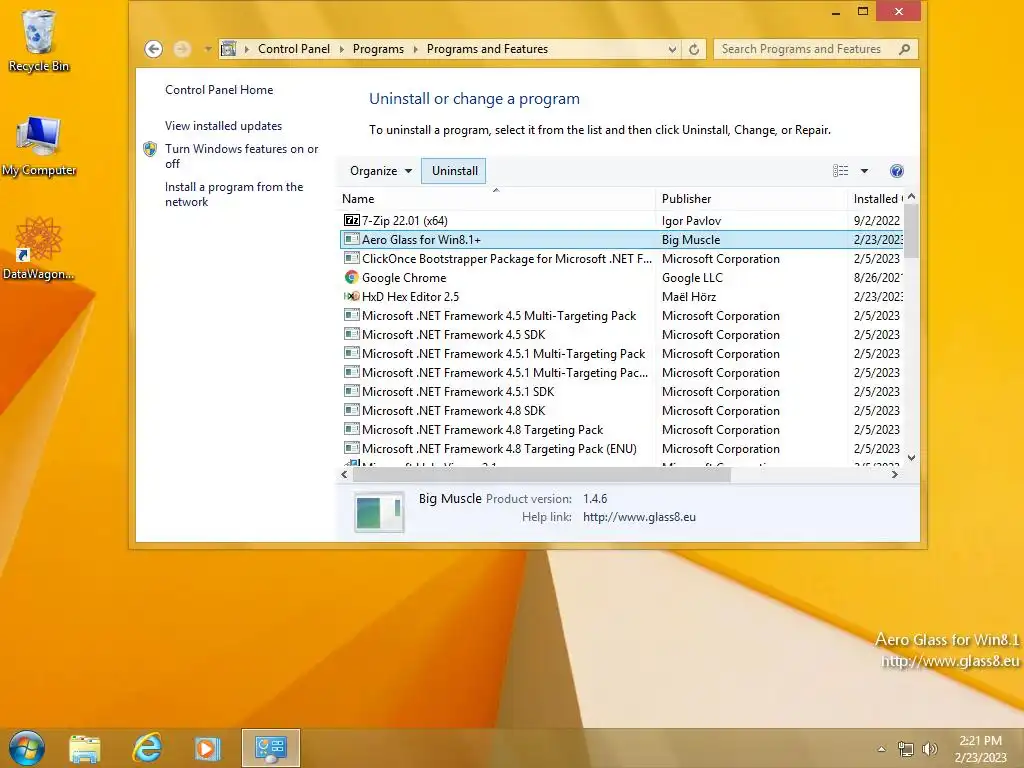1024x768 pixels.
Task: Click the horizontal scrollbar left arrow
Action: click(x=344, y=475)
